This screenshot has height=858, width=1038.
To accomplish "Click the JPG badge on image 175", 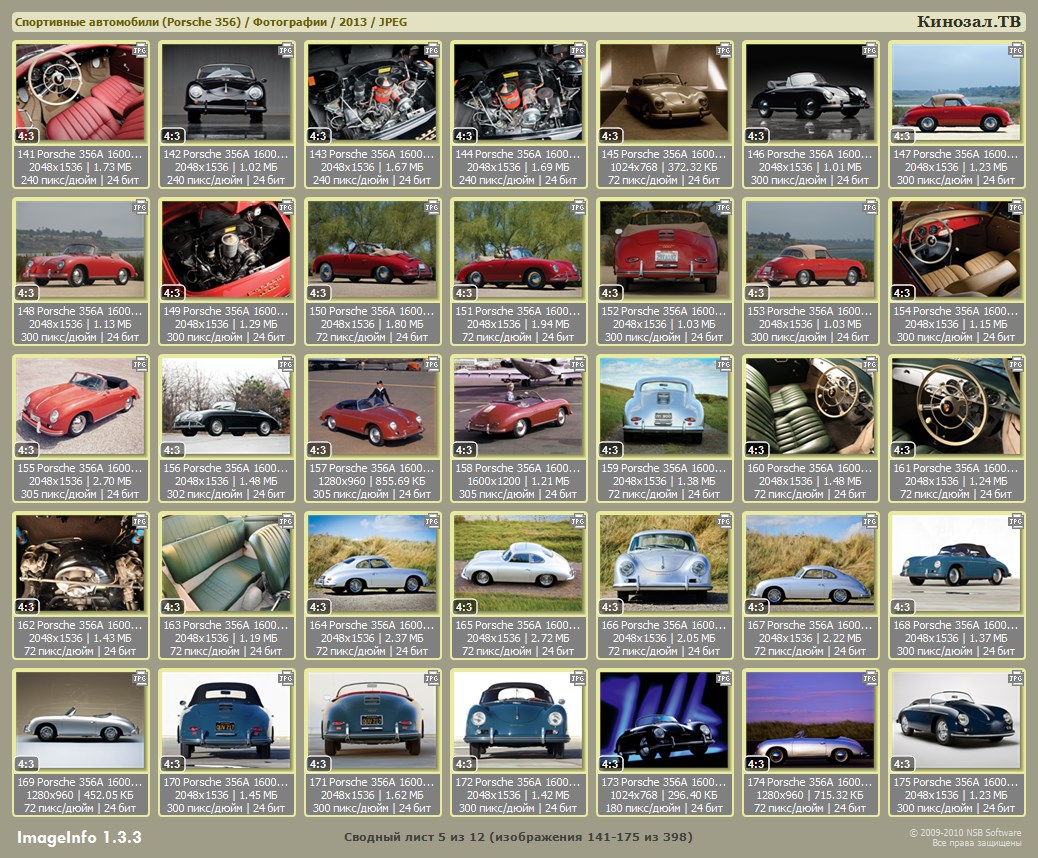I will pos(1015,677).
